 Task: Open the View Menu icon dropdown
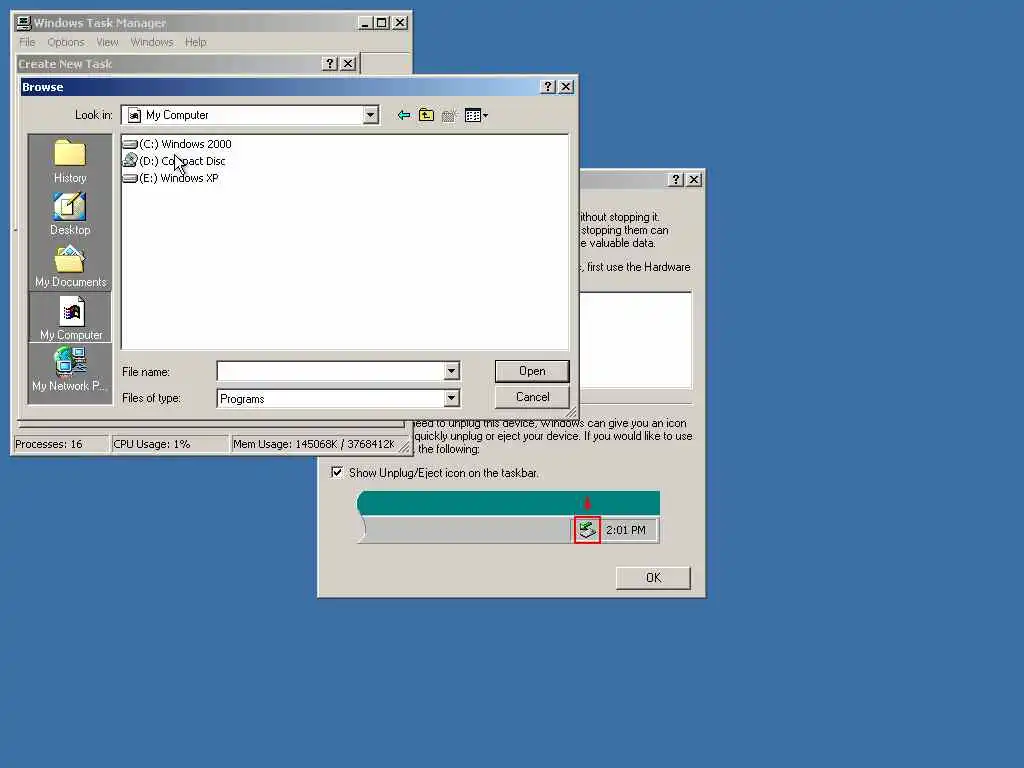coord(476,116)
